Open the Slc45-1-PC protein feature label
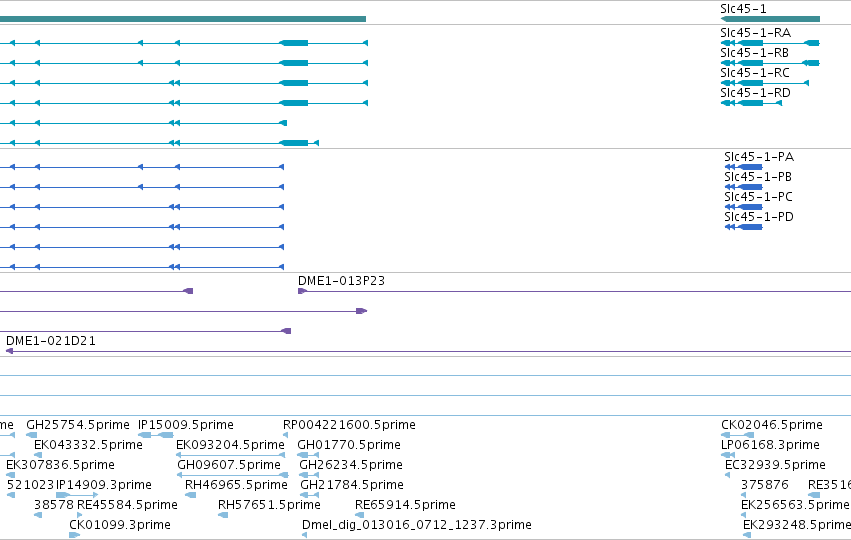The height and width of the screenshot is (540, 851). pos(758,197)
